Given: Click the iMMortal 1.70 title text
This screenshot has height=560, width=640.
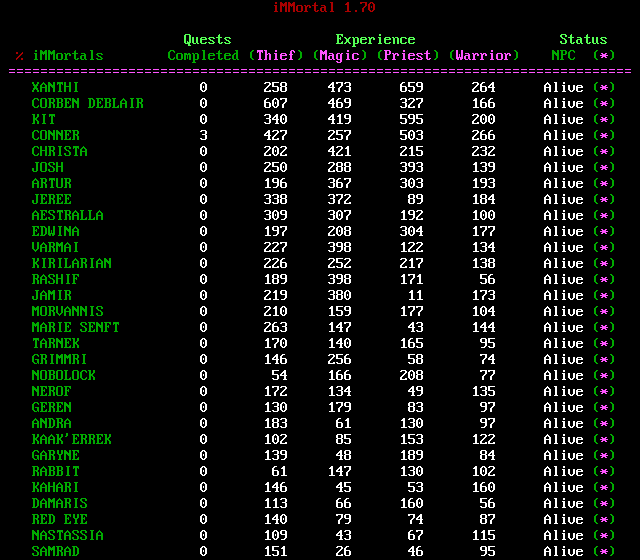Looking at the screenshot, I should pos(323,7).
